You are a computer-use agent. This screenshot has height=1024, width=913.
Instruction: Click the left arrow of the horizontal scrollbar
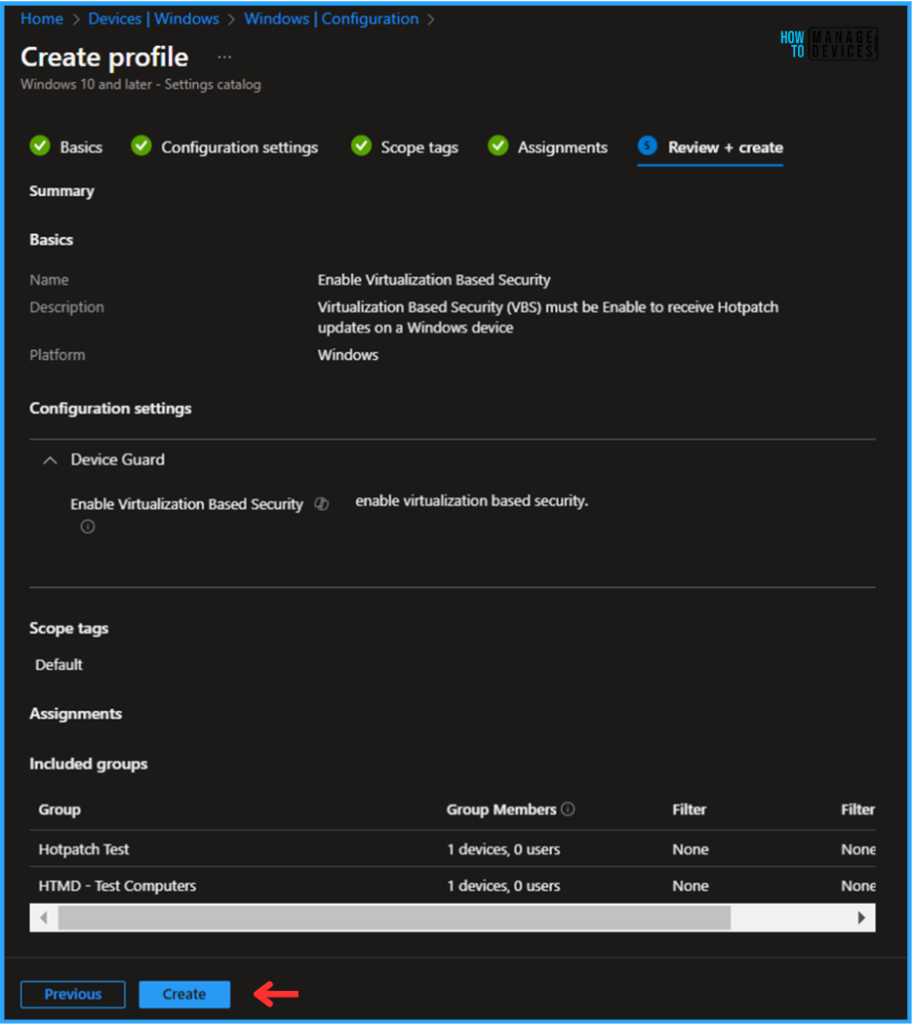click(44, 918)
